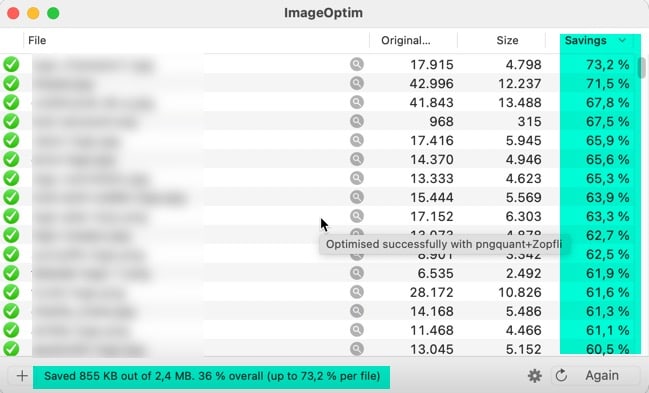Click the circular arrow refresh icon
Image resolution: width=649 pixels, height=393 pixels.
tap(561, 376)
